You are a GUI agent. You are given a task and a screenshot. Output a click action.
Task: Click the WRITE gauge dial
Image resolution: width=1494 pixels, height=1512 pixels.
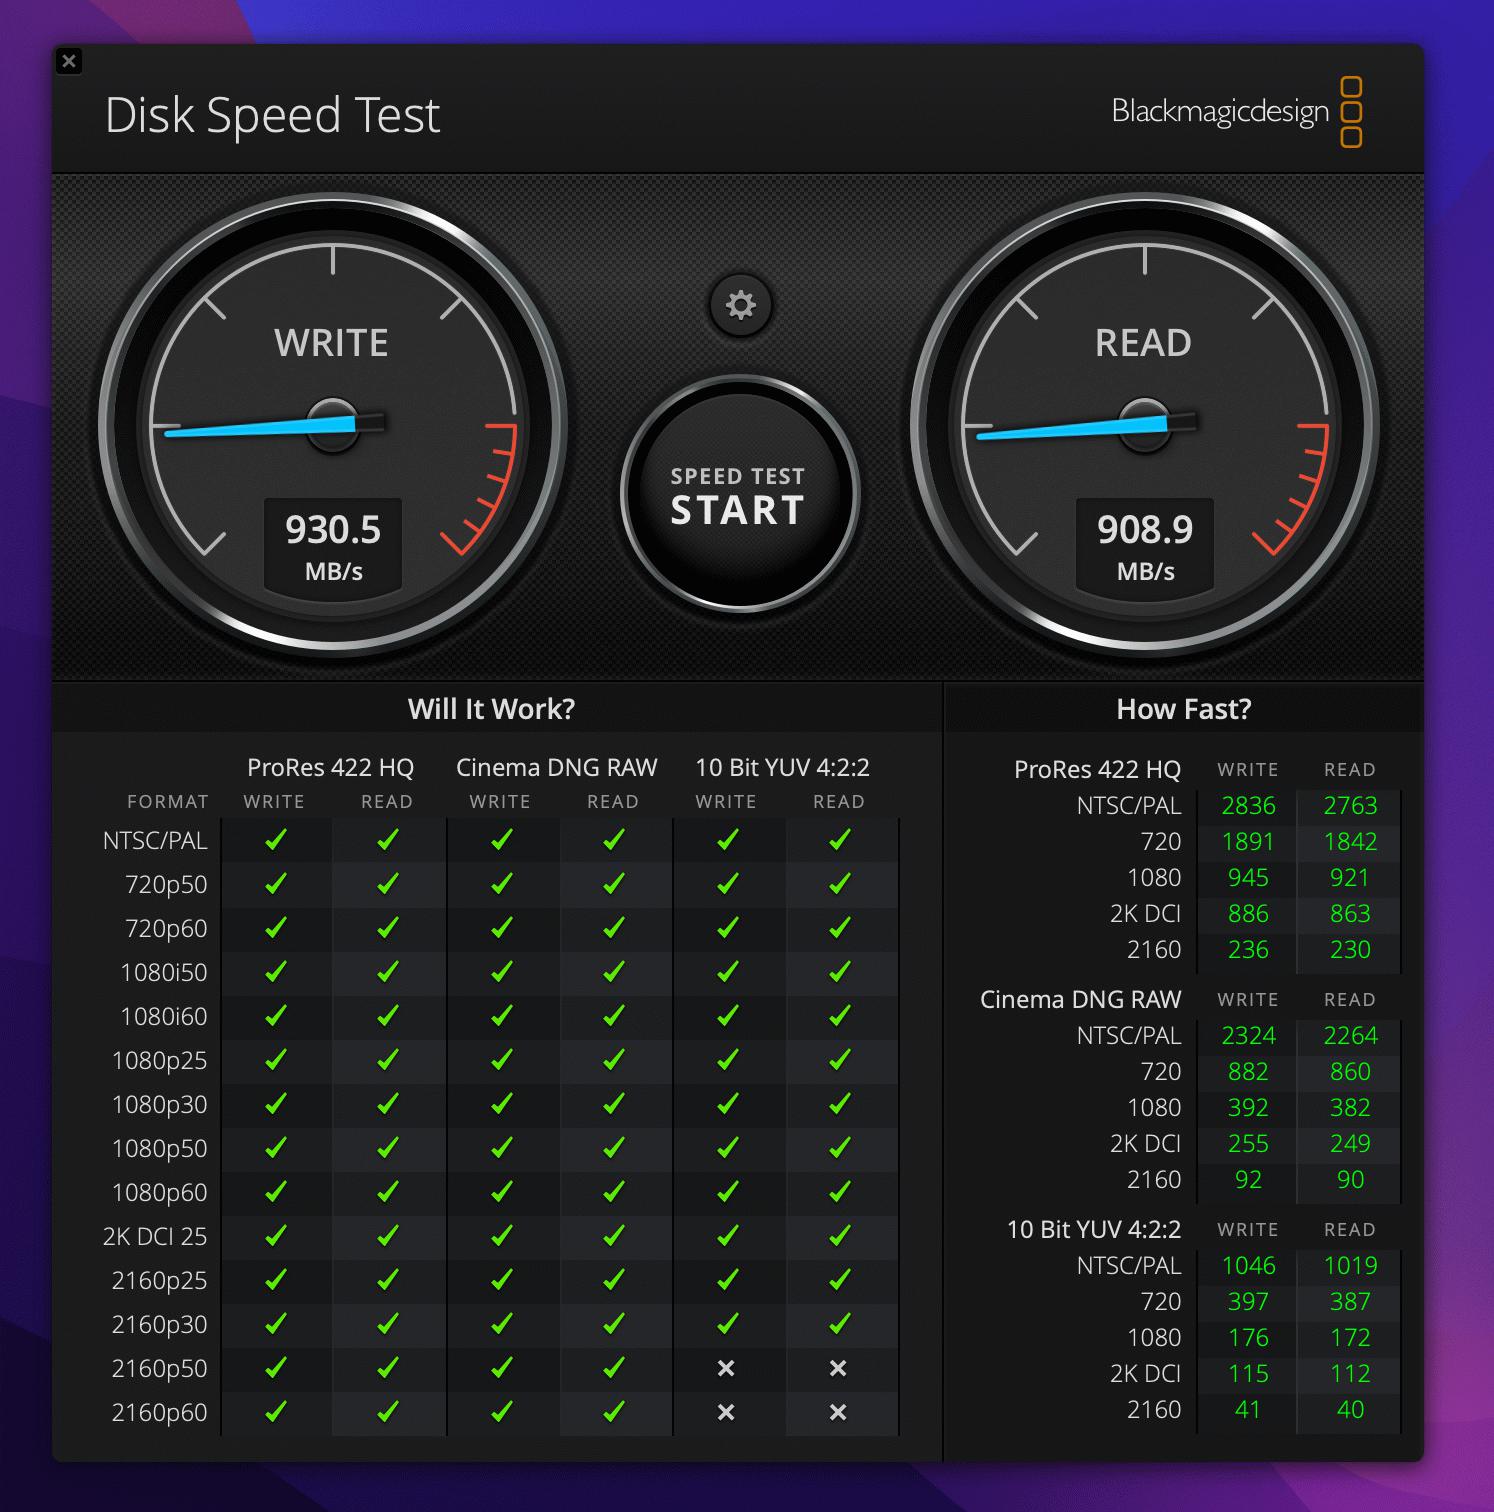tap(333, 426)
